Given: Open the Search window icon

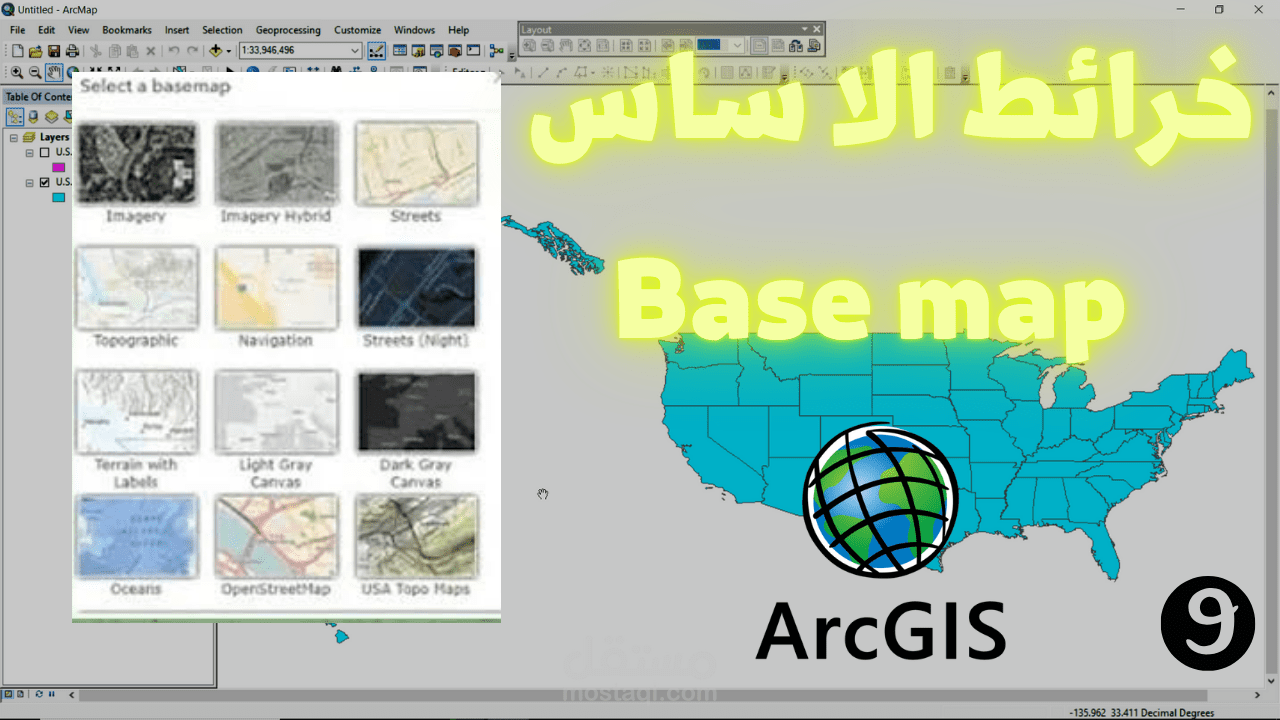Looking at the screenshot, I should (437, 51).
